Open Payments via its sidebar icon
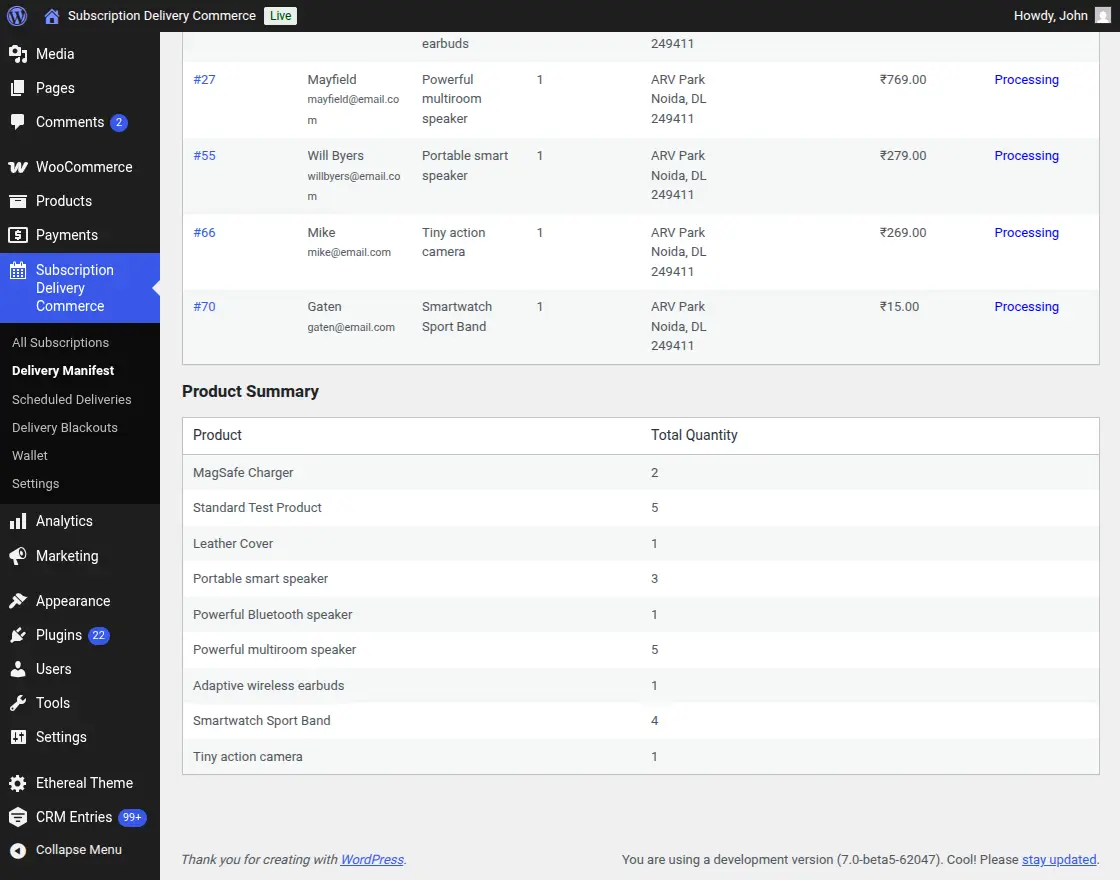The height and width of the screenshot is (880, 1120). [x=17, y=235]
